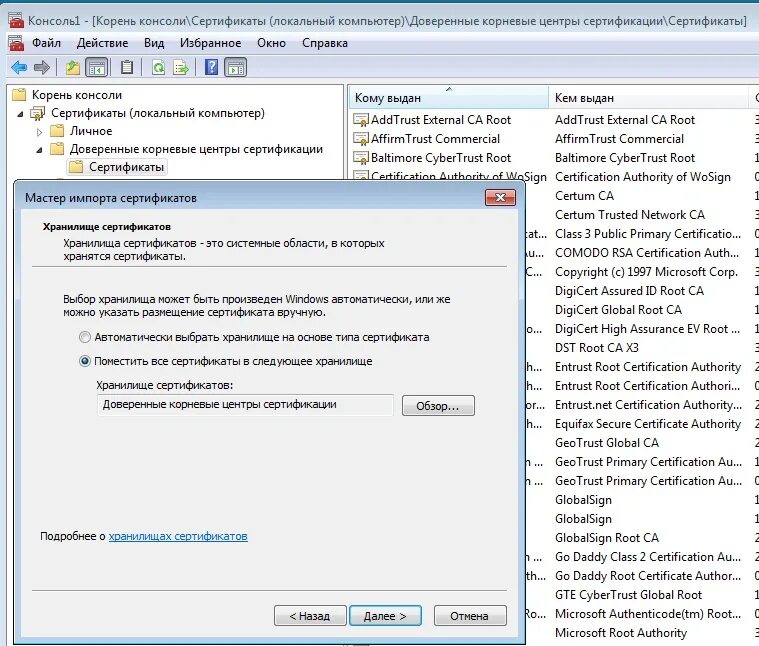Click 'Equifax Secure Certificate Authority' cell

tap(648, 424)
